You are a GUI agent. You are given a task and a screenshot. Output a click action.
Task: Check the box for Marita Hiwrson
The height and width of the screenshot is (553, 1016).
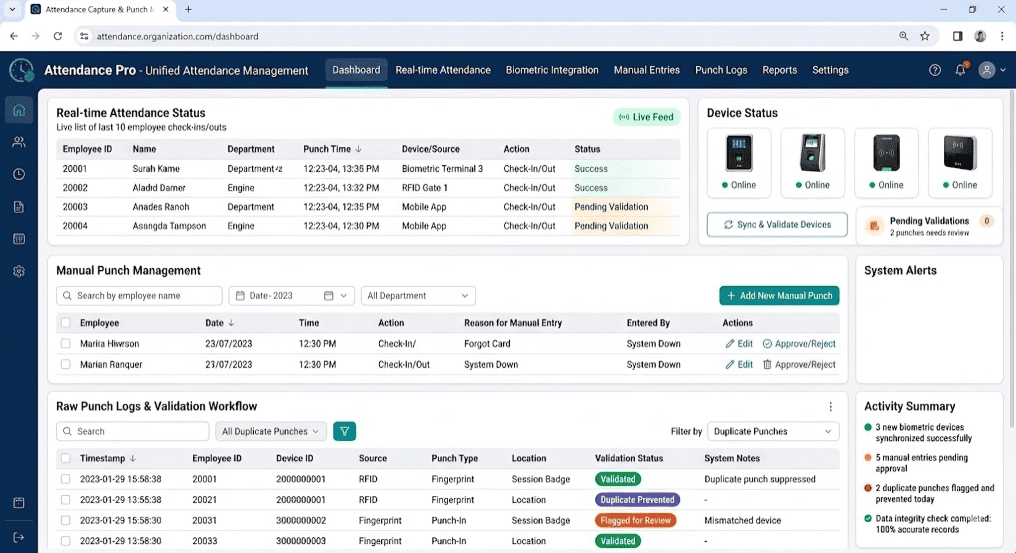[65, 344]
